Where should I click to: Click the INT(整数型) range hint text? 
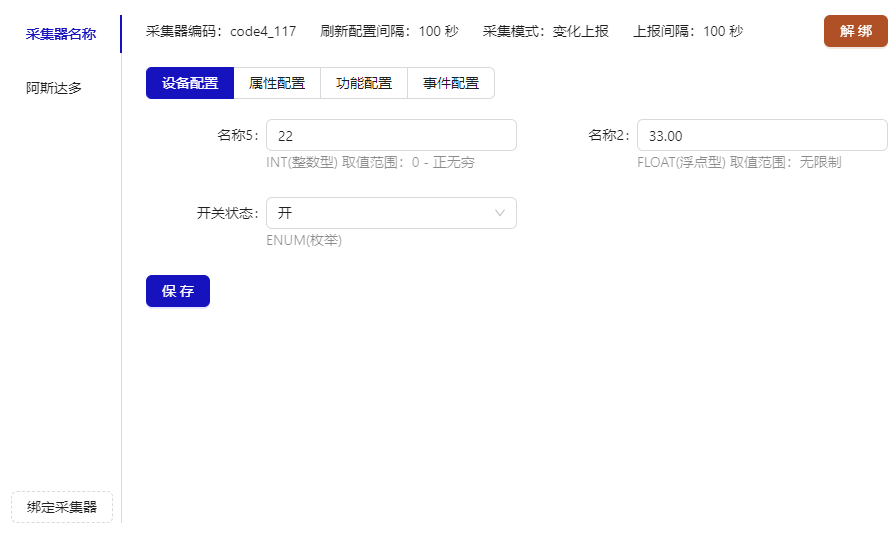[370, 162]
